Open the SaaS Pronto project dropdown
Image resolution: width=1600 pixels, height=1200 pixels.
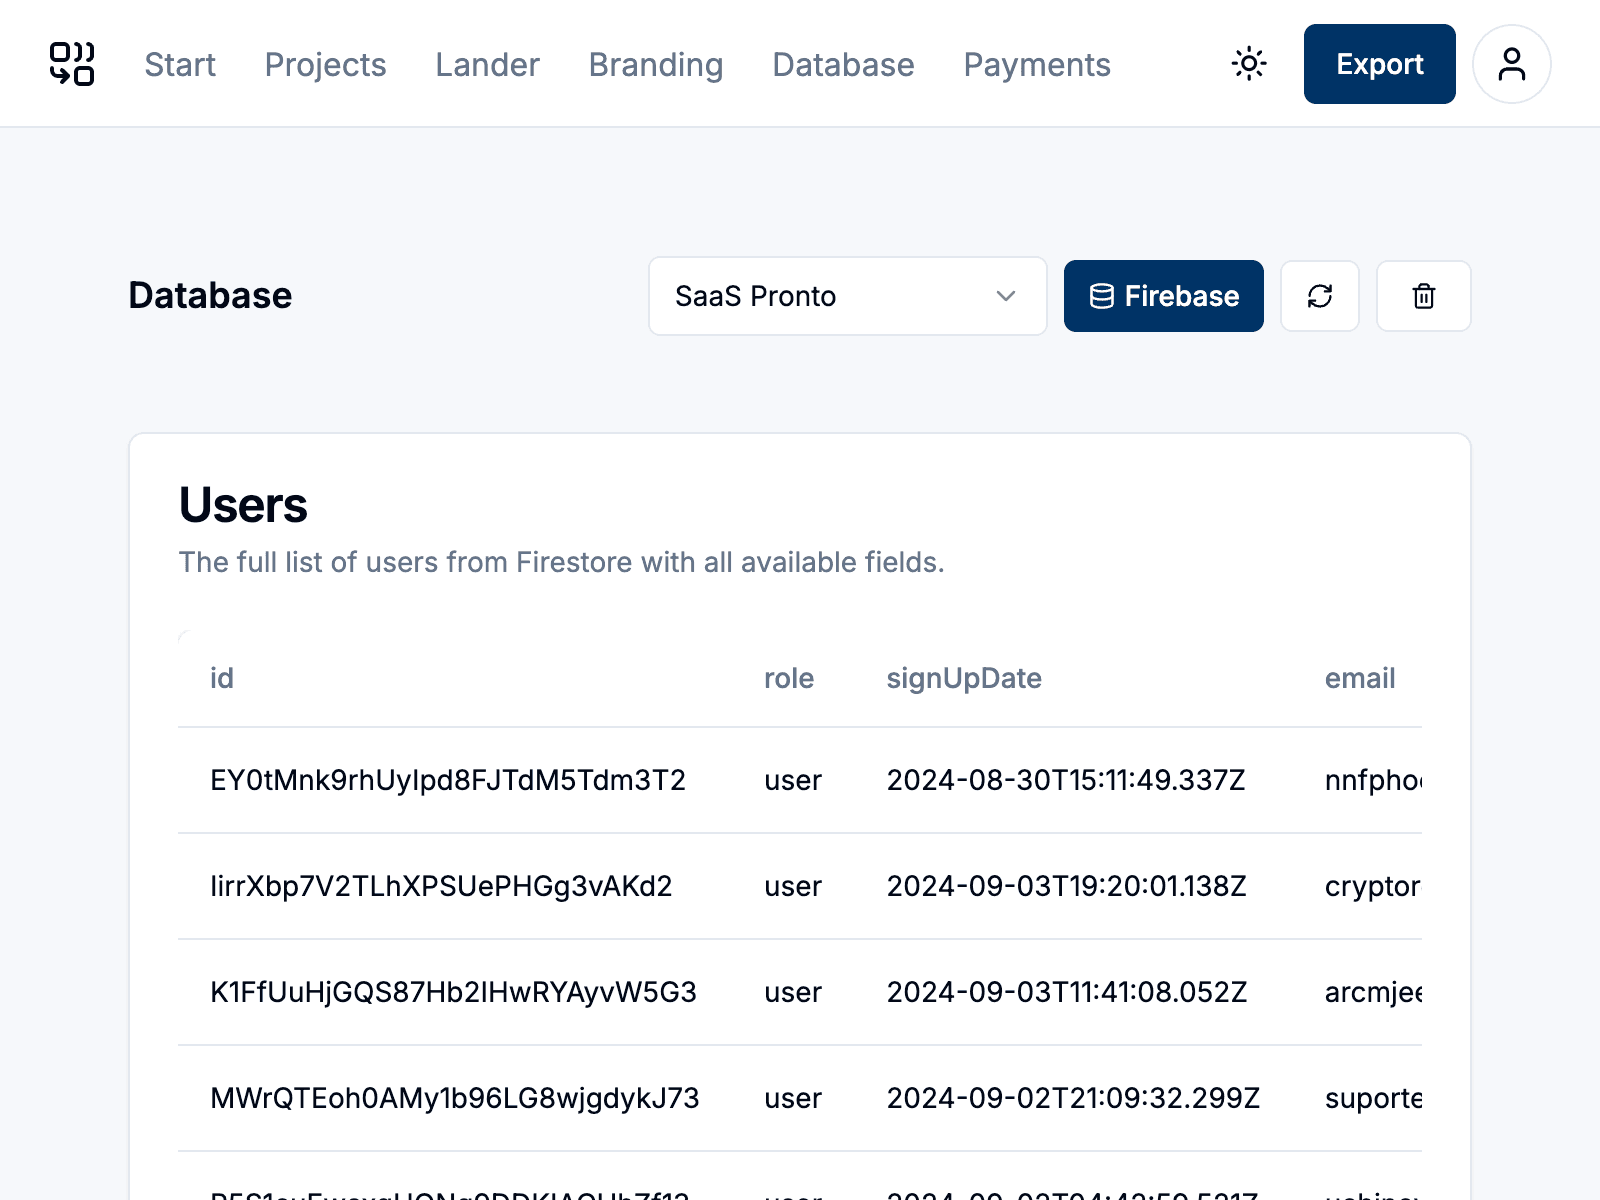tap(848, 296)
